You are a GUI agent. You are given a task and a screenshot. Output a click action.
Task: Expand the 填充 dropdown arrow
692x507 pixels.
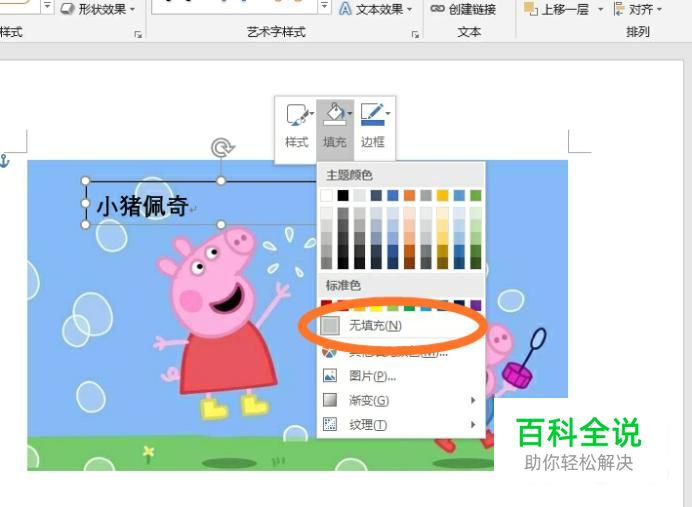350,114
